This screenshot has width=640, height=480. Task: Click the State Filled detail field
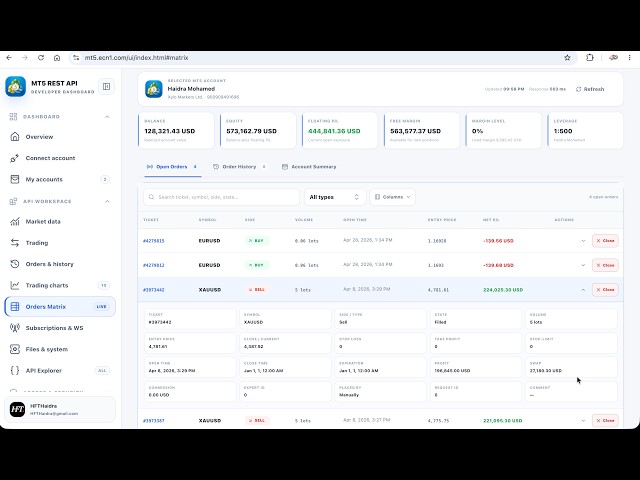pyautogui.click(x=476, y=319)
